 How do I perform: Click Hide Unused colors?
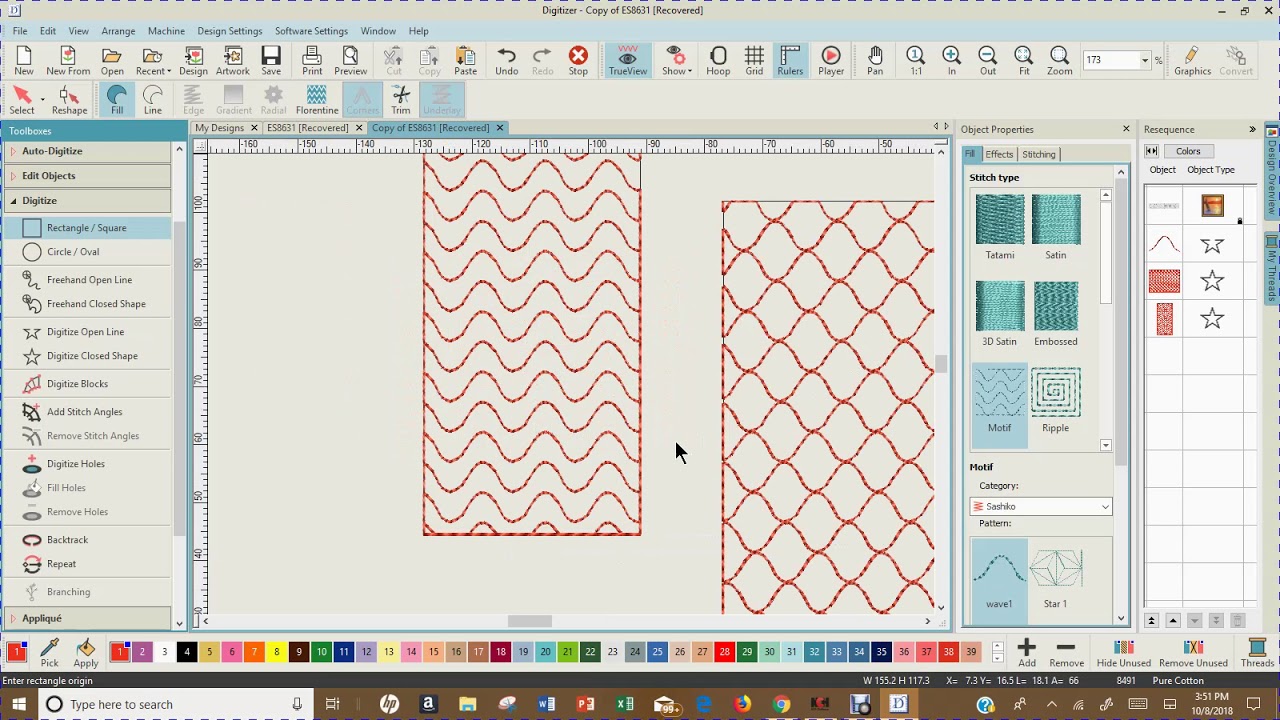point(1123,653)
